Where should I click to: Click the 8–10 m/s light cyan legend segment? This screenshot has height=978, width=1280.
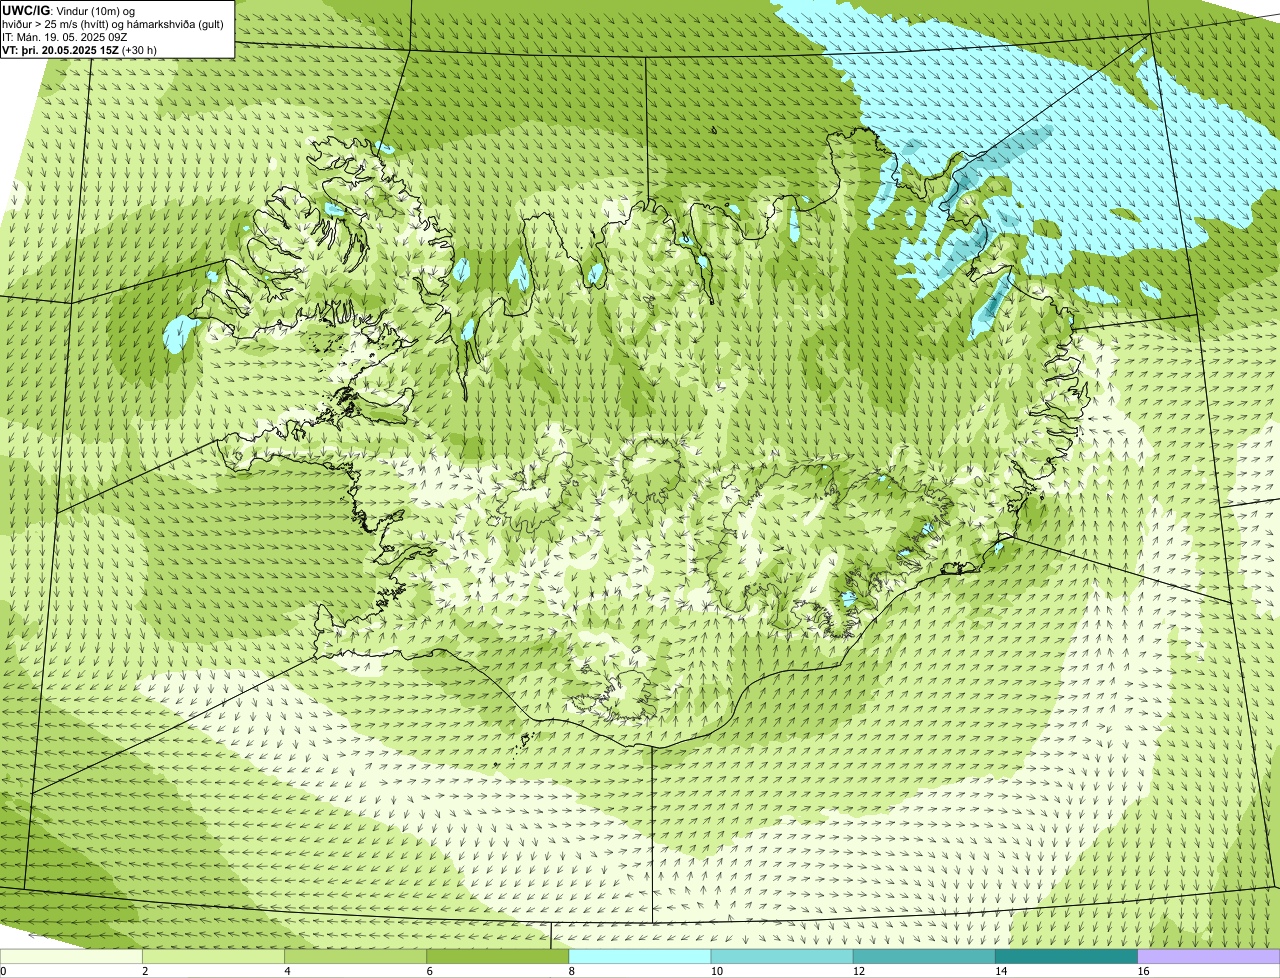click(x=640, y=956)
